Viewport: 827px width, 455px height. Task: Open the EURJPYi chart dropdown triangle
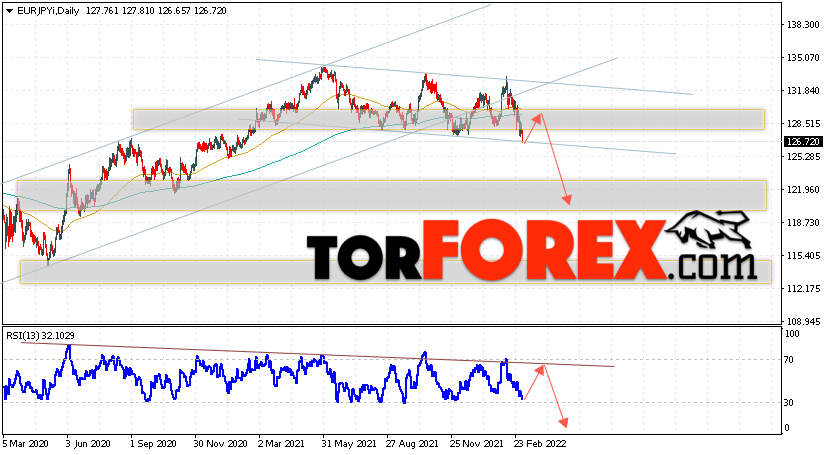pos(9,11)
